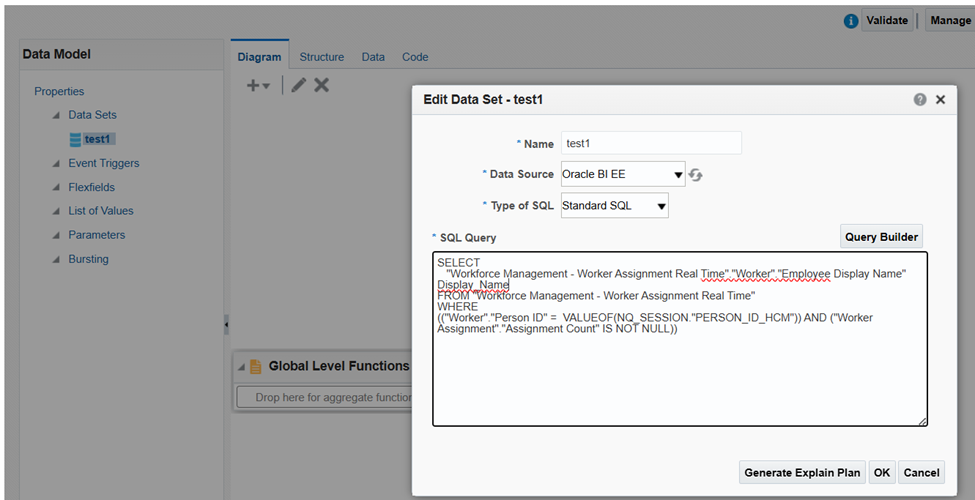975x500 pixels.
Task: Click Cancel in the Edit Data Set dialog
Action: [922, 473]
